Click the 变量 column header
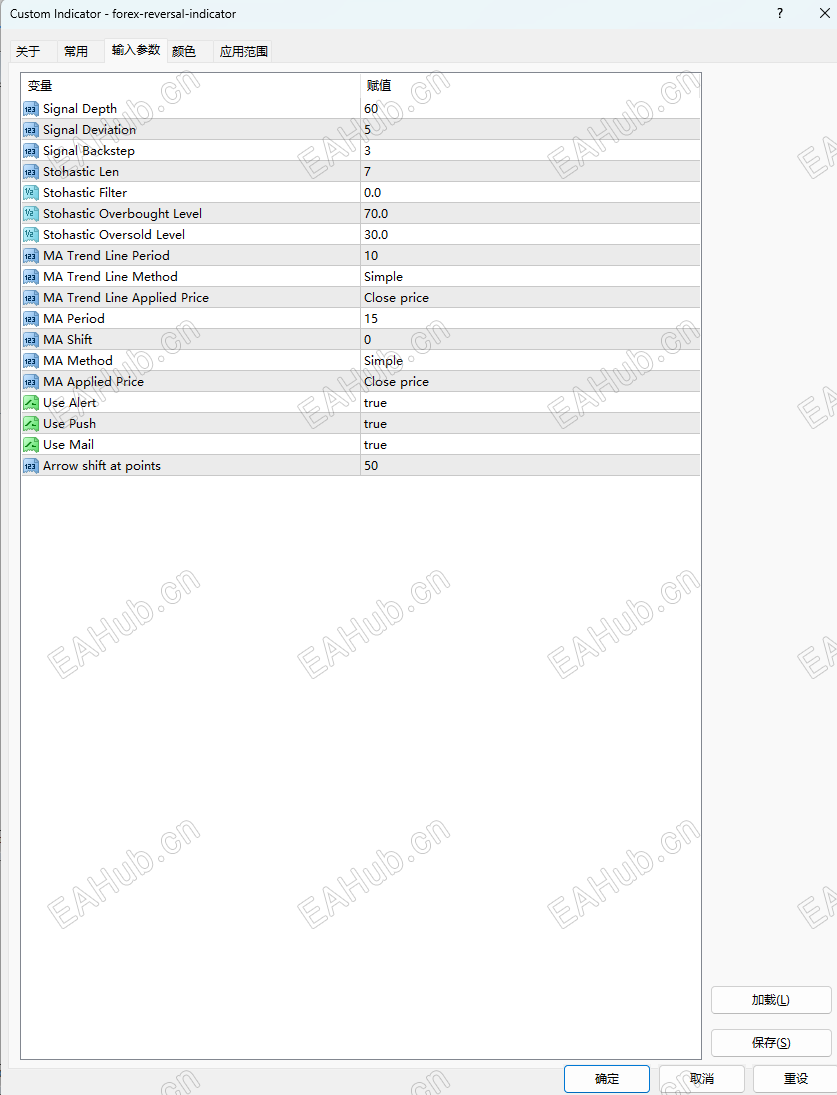Viewport: 837px width, 1095px height. (x=191, y=86)
